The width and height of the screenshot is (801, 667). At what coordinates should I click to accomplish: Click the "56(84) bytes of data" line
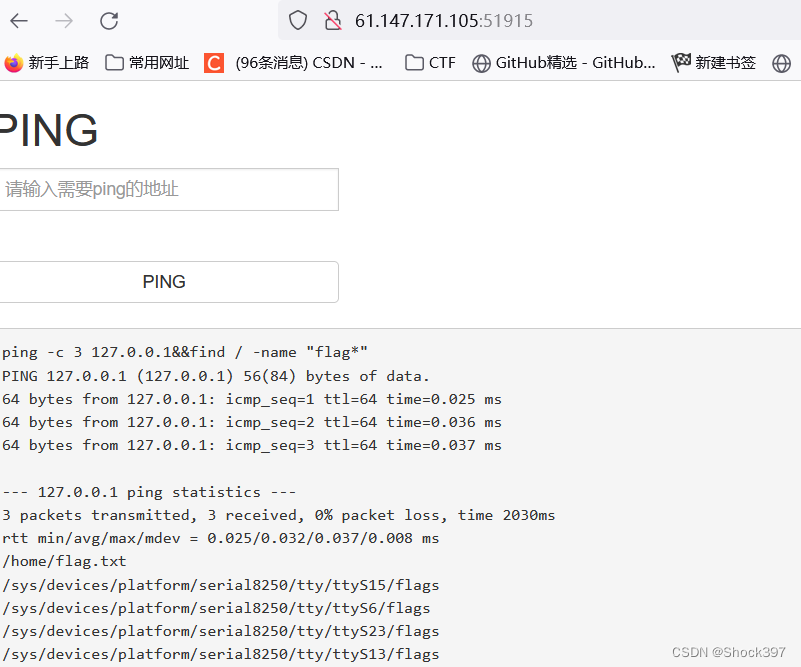click(x=216, y=376)
